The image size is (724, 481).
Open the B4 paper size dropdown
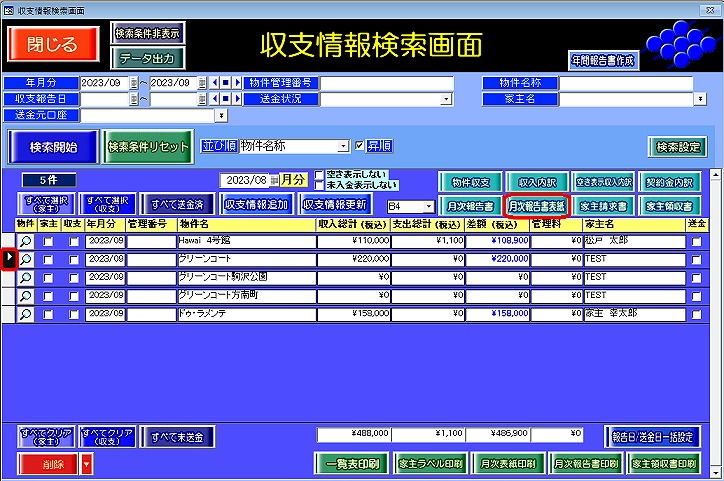(429, 206)
